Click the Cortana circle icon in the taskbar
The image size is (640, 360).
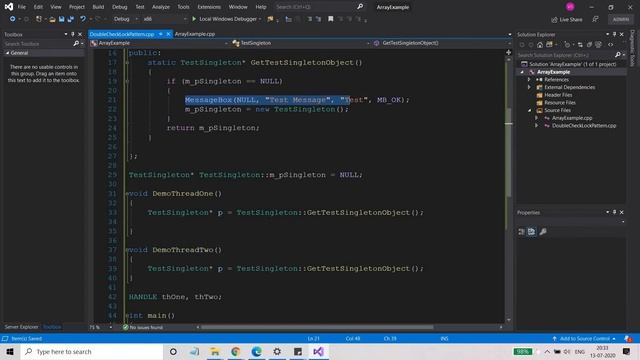[x=173, y=351]
